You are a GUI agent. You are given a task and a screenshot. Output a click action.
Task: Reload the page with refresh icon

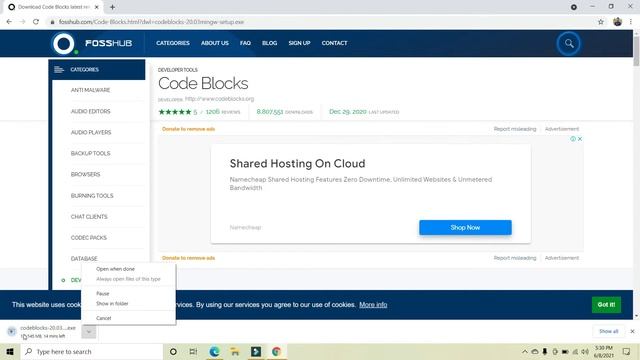pyautogui.click(x=36, y=22)
